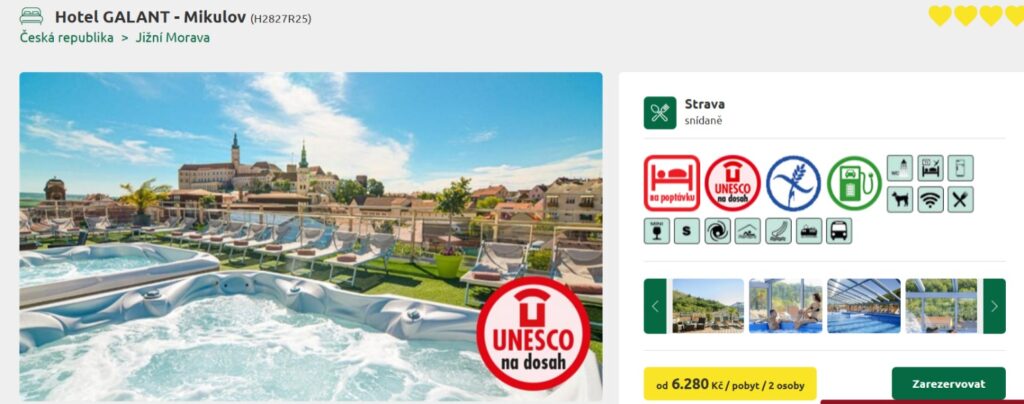Show previous gallery thumbnails with left arrow
This screenshot has height=404, width=1024.
click(655, 306)
